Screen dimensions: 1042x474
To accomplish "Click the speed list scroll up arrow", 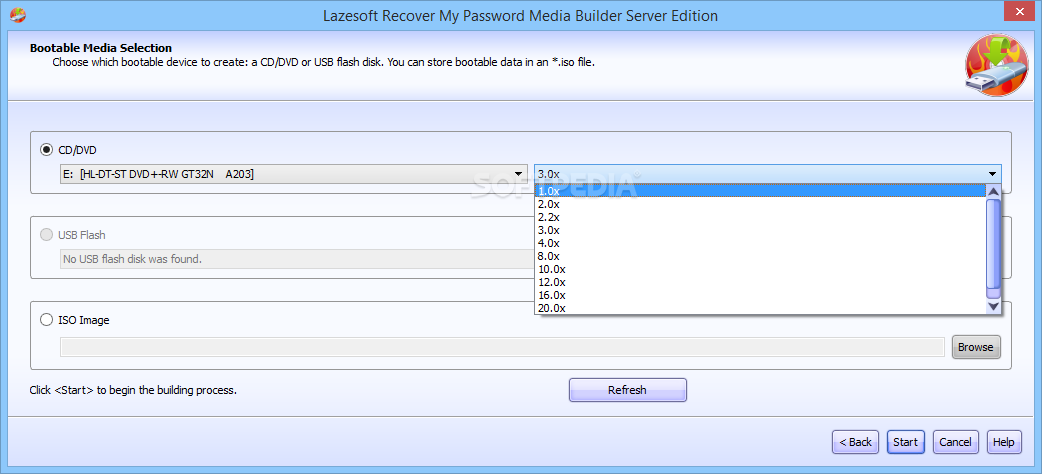I will [x=993, y=191].
